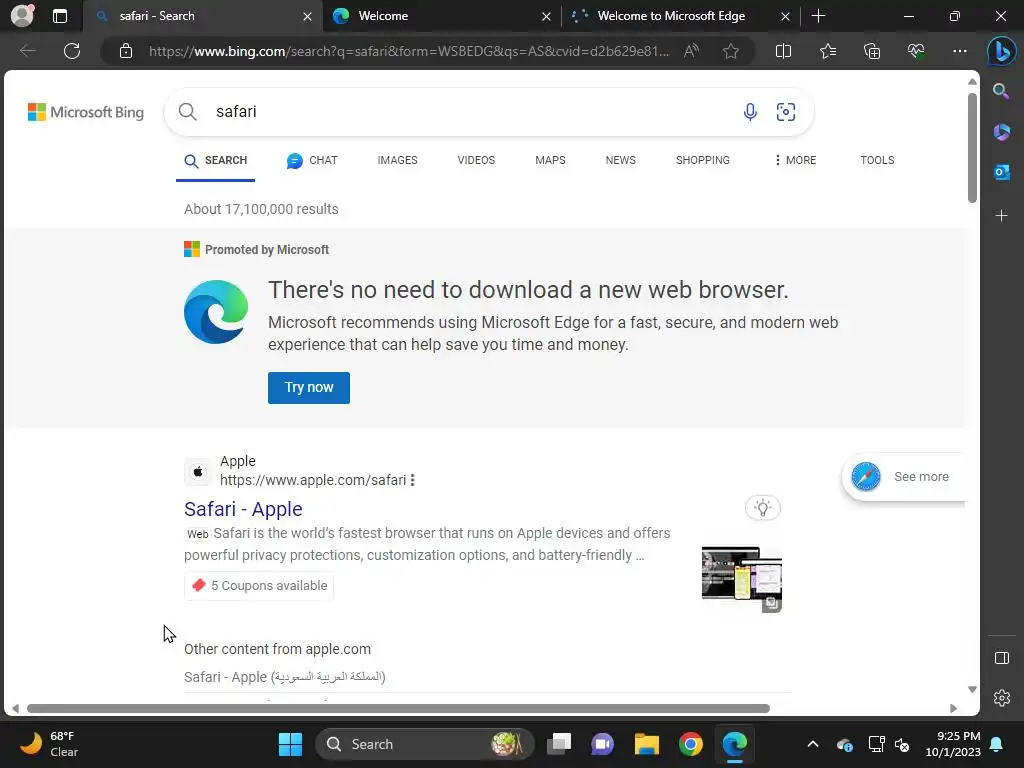Select the SEARCH tab
The image size is (1024, 768).
[x=216, y=161]
